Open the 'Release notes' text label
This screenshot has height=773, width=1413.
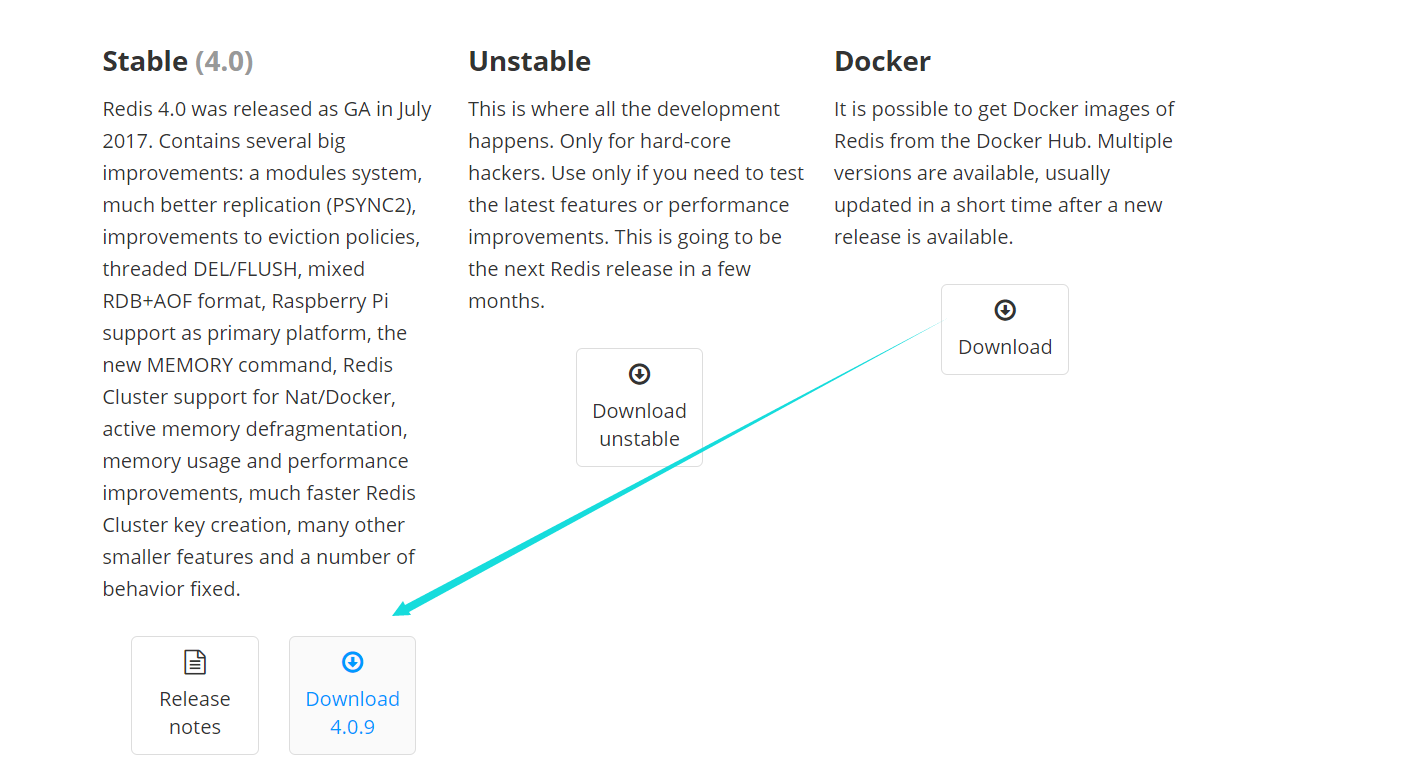(195, 713)
